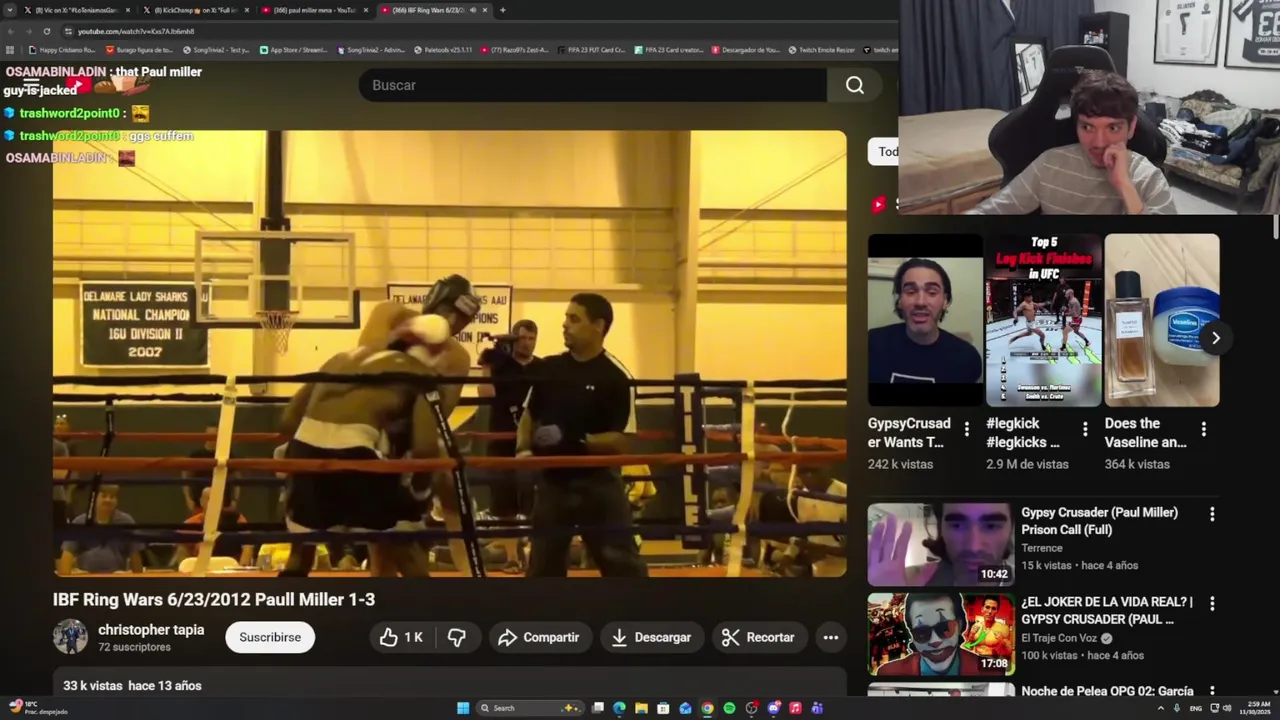Click Descargar download button
Viewport: 1280px width, 720px height.
[651, 637]
